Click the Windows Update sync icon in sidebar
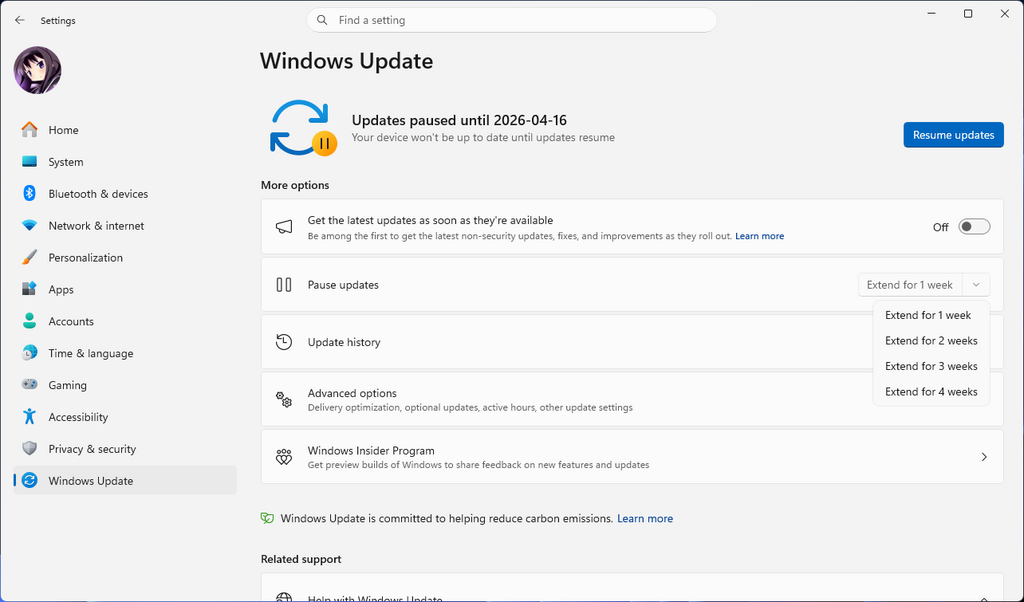The image size is (1024, 602). pos(29,481)
